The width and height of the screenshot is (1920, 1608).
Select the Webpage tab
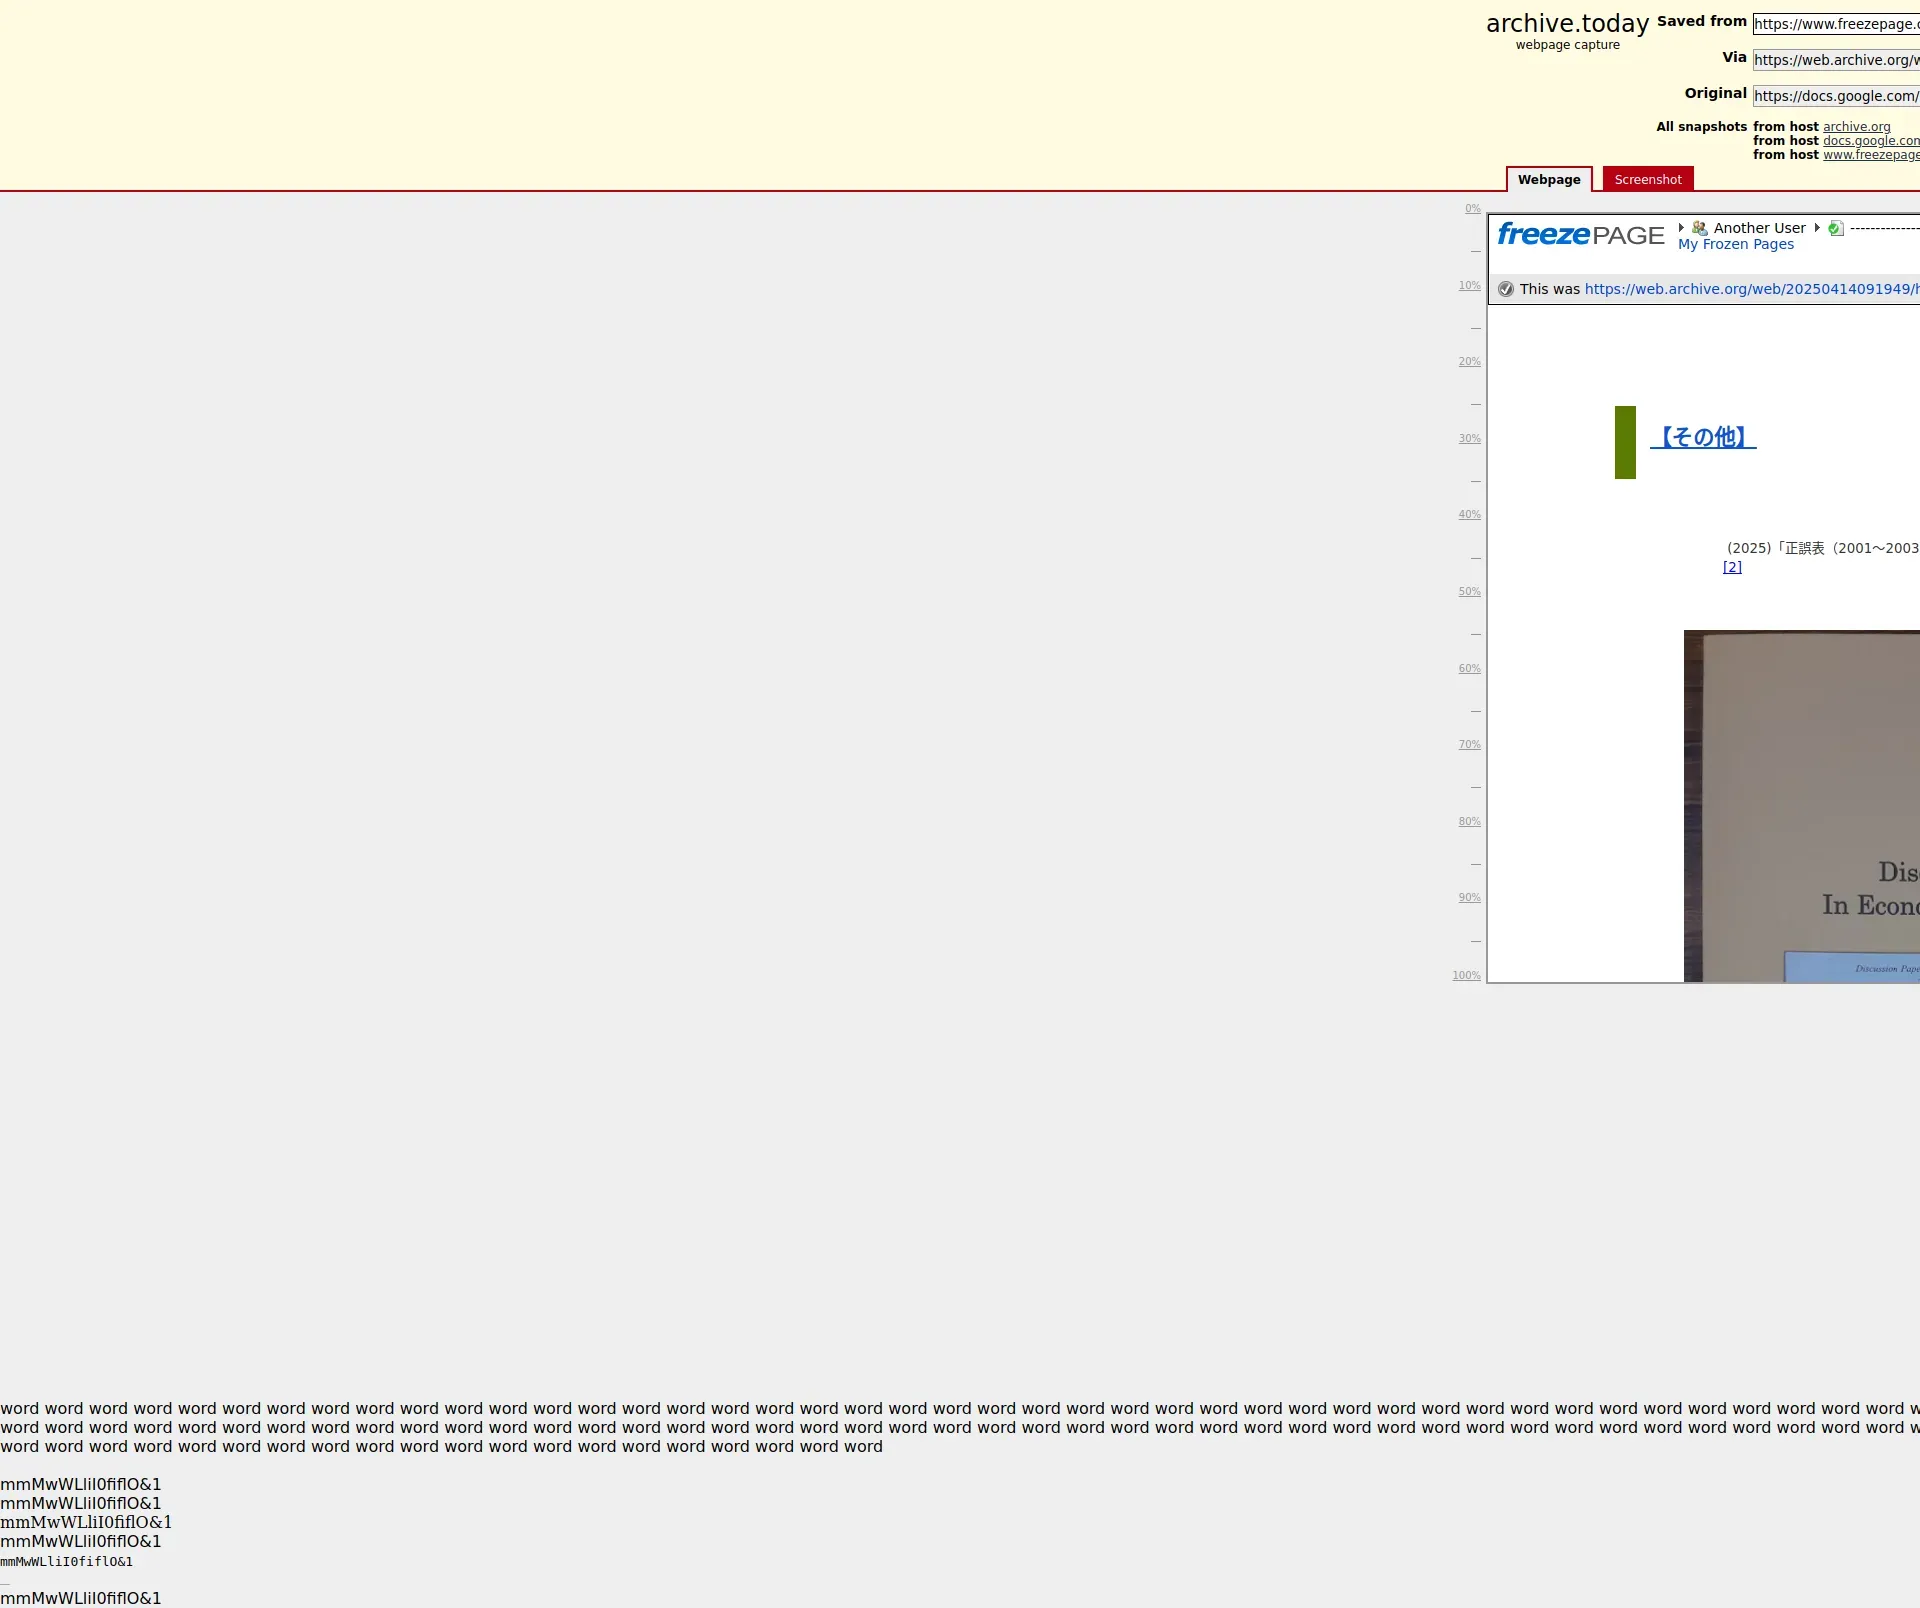[x=1548, y=180]
